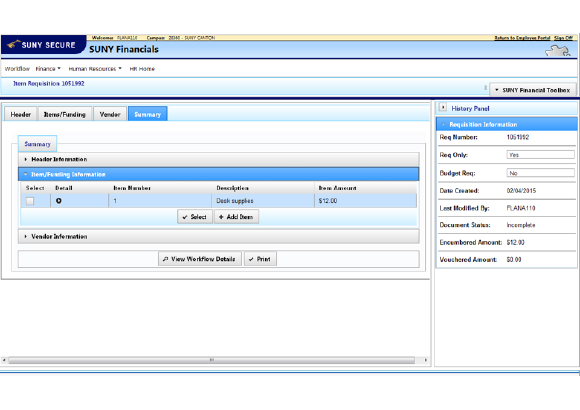This screenshot has width=580, height=410.
Task: Go to HR Home
Action: [x=142, y=69]
